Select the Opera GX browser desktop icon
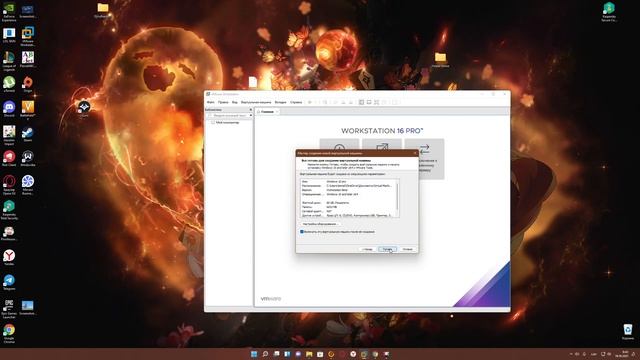The image size is (640, 360). (9, 185)
